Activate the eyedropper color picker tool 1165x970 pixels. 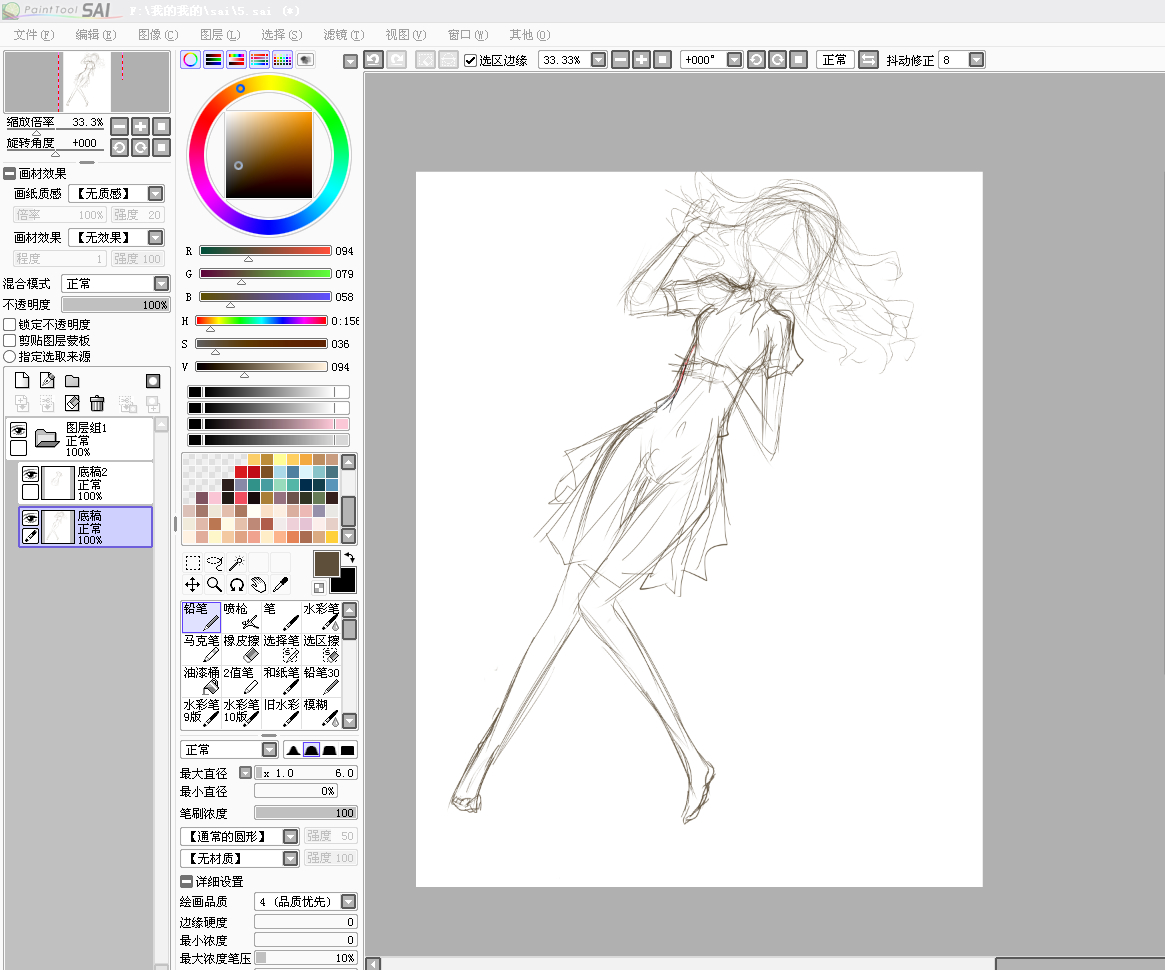(x=281, y=585)
